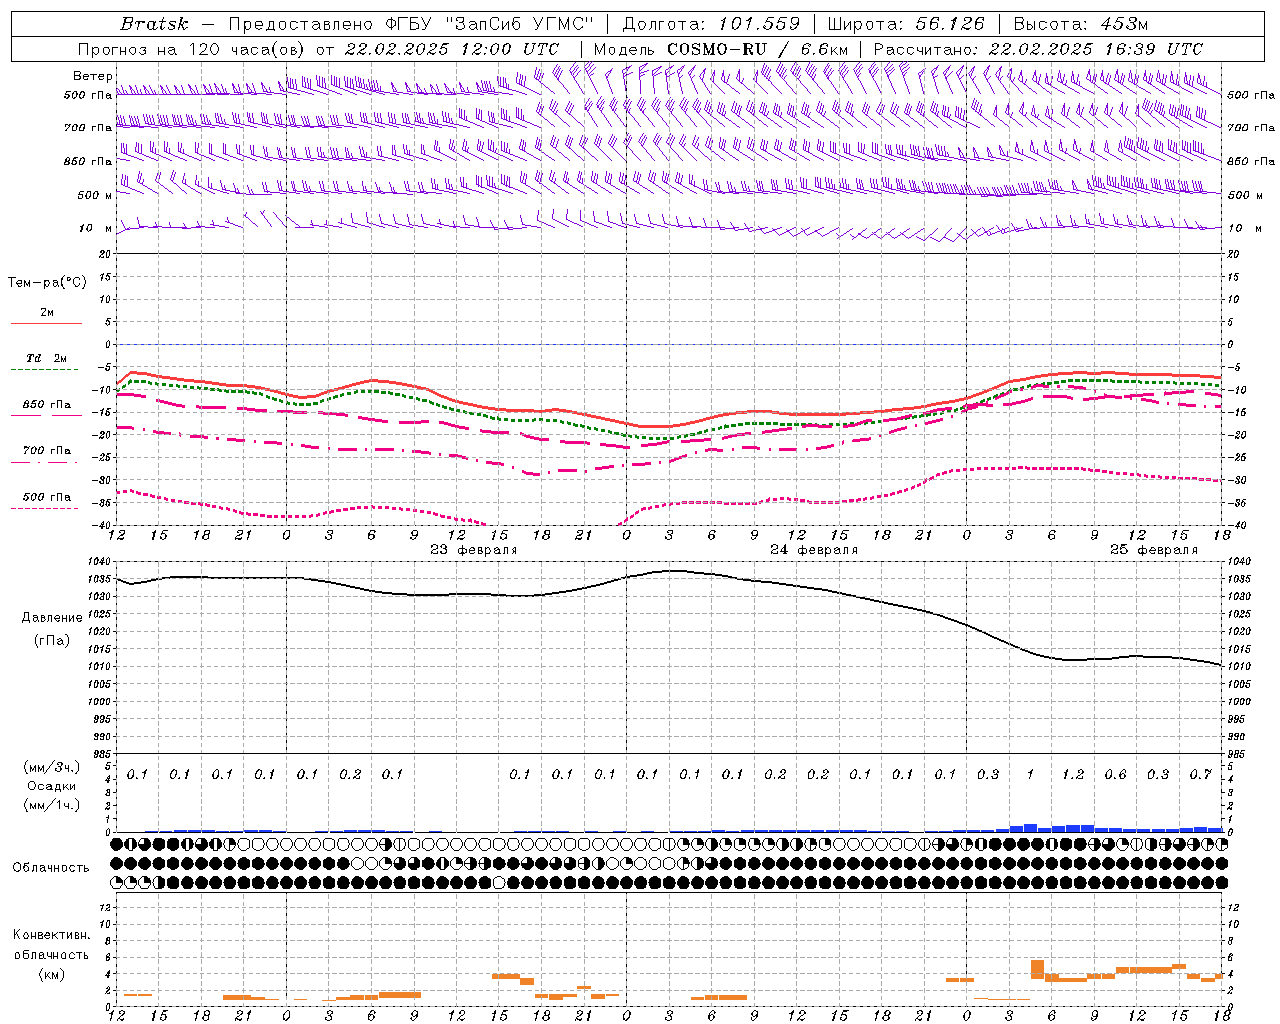Click the dotted line sample under '500 гПа' legend

coord(46,508)
